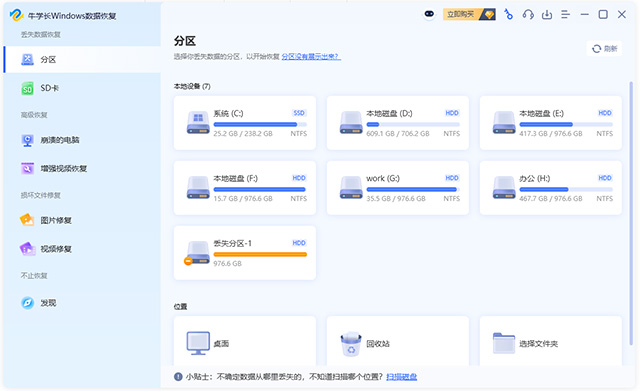The image size is (640, 391).
Task: Click the disk icon for 办公 (H:)
Action: tap(504, 188)
